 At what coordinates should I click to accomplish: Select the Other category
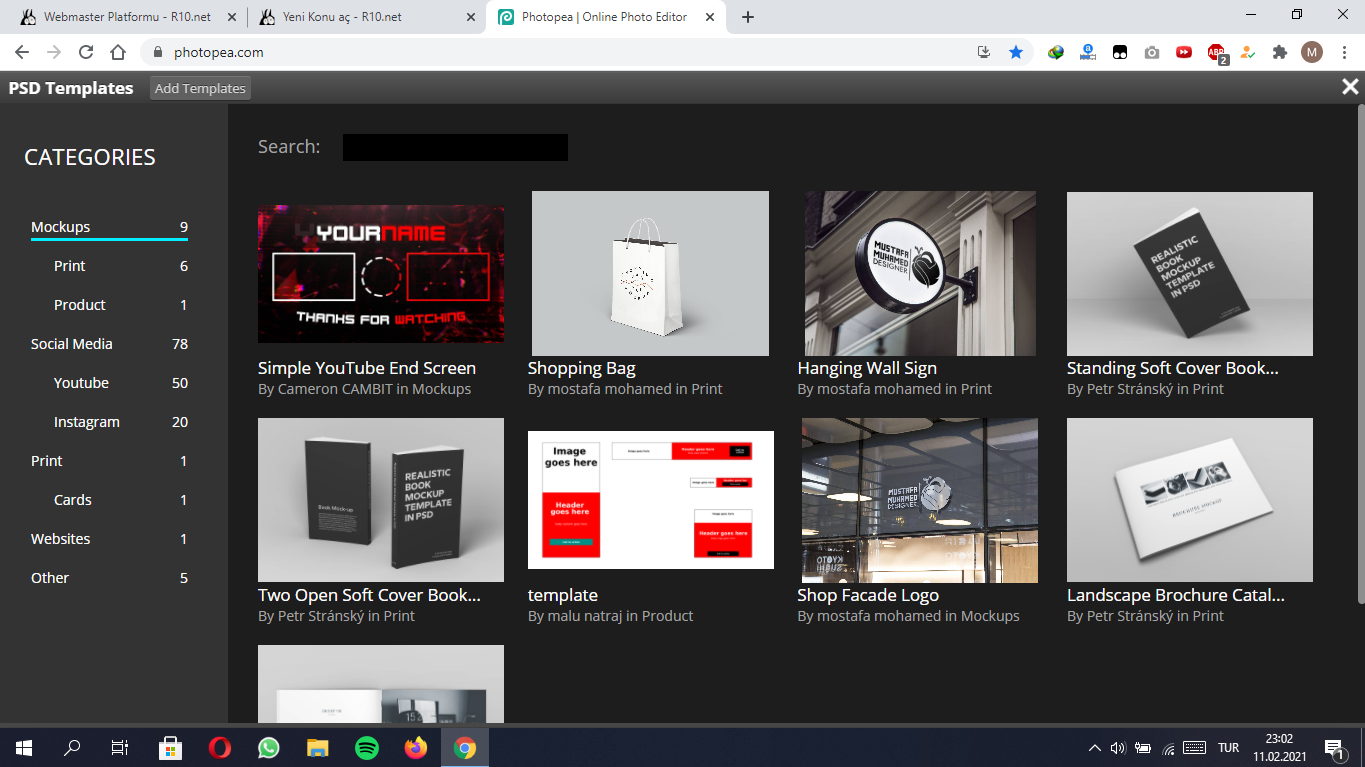click(x=109, y=578)
